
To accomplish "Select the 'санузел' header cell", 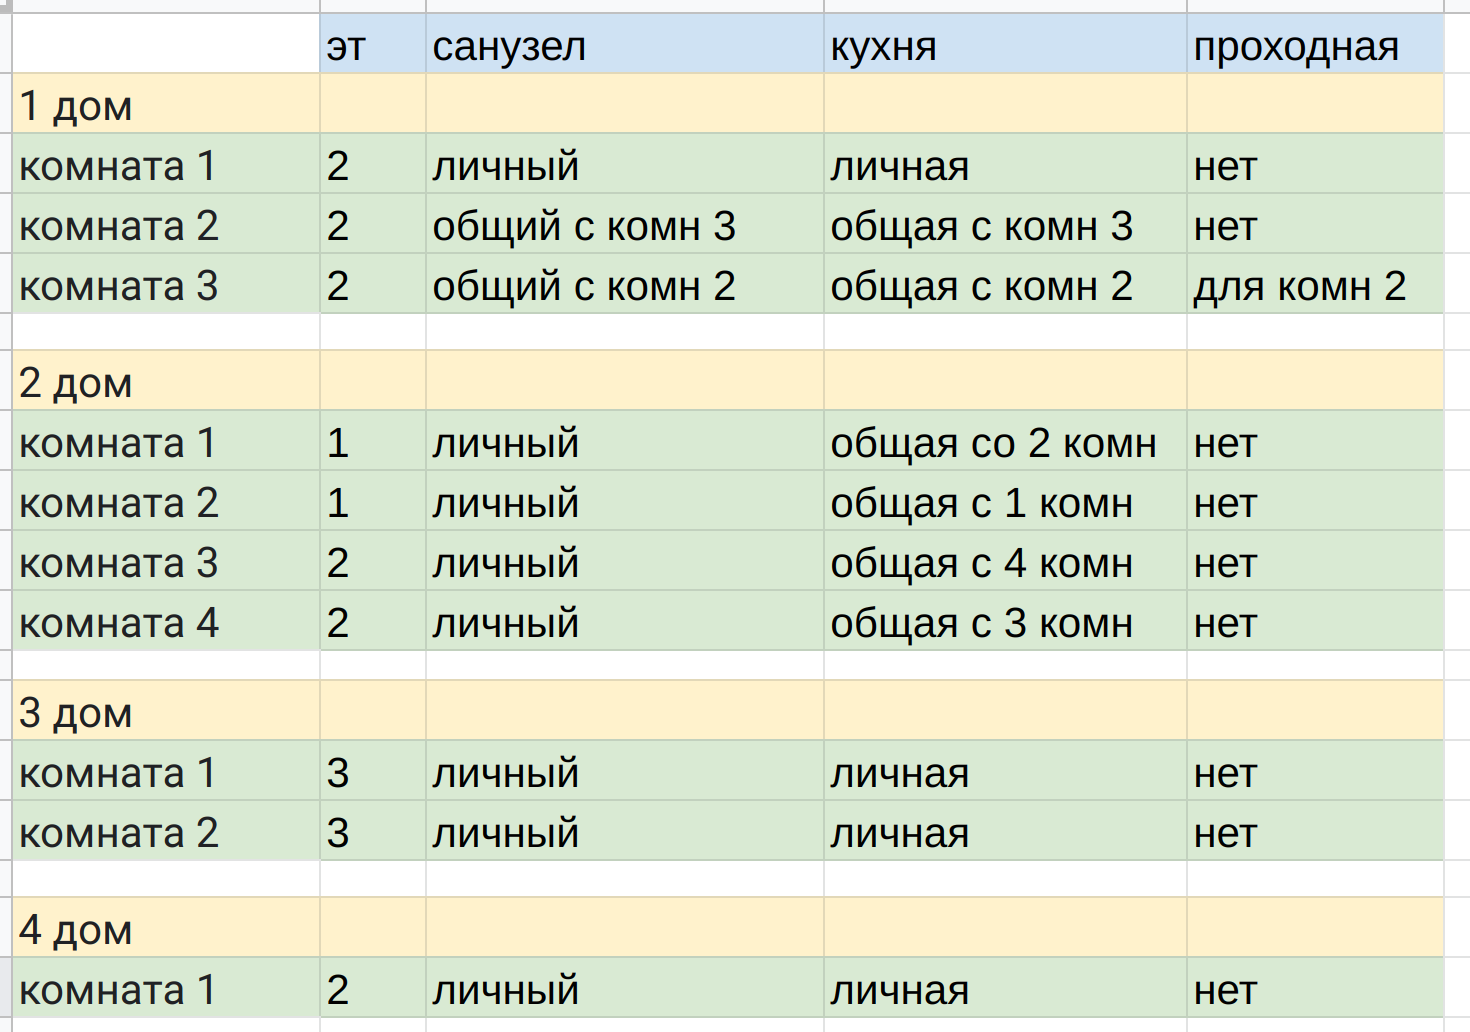I will [x=625, y=44].
